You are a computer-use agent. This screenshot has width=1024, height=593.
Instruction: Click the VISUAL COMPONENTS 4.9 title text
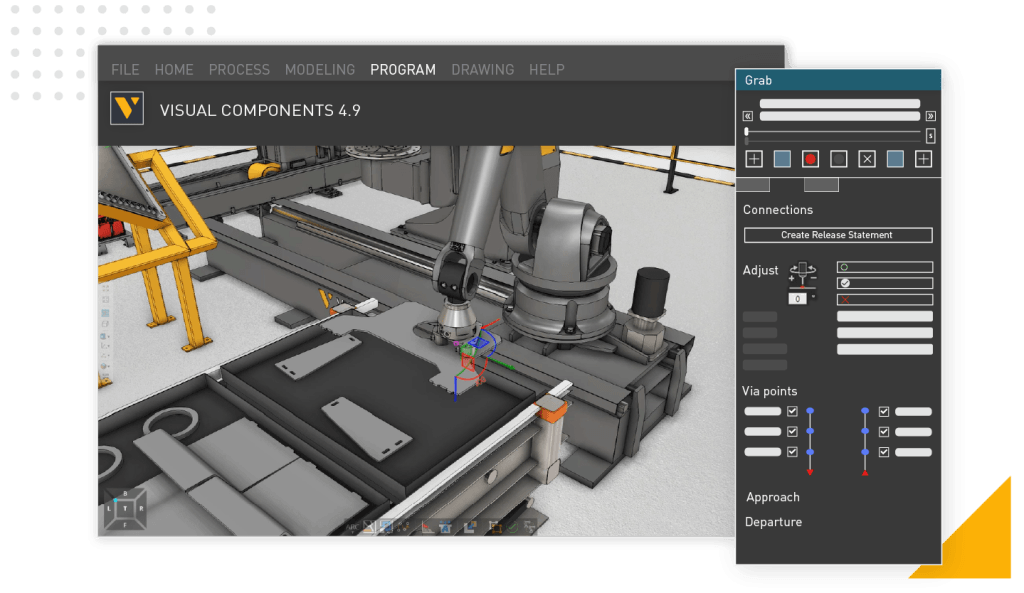pos(260,110)
